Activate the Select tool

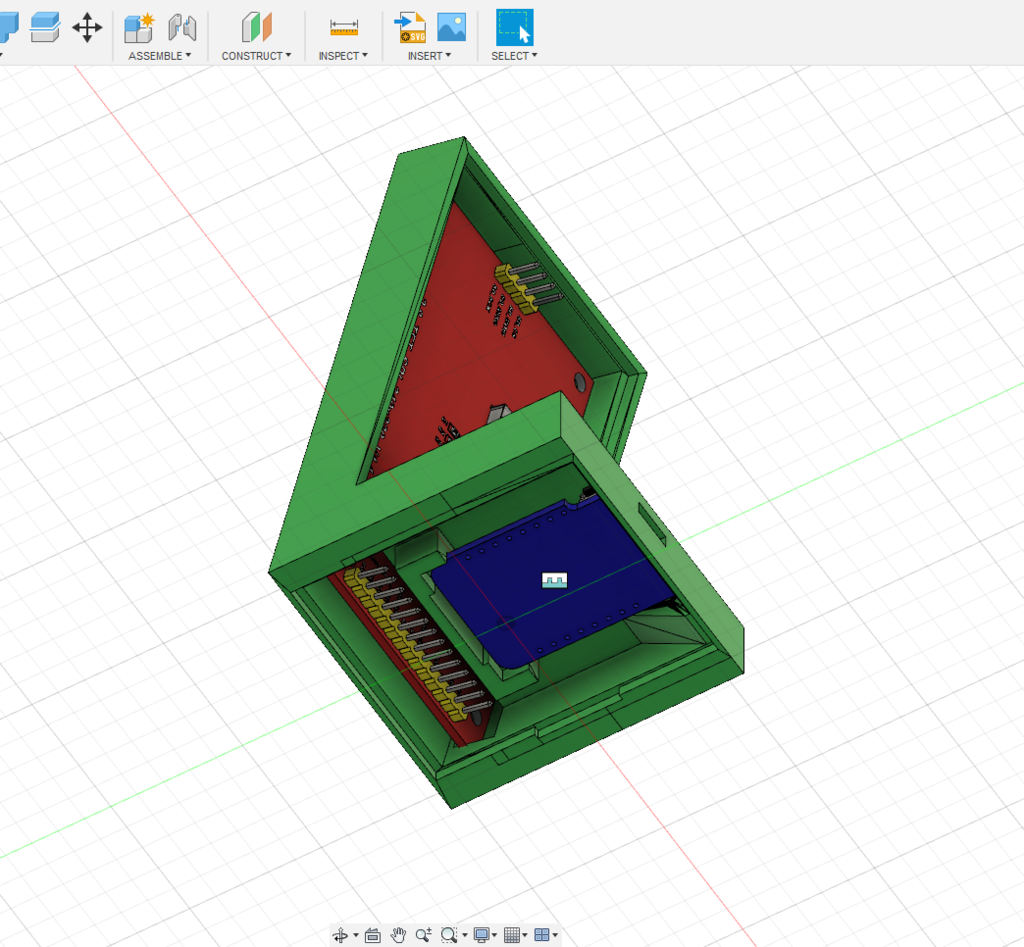point(514,28)
